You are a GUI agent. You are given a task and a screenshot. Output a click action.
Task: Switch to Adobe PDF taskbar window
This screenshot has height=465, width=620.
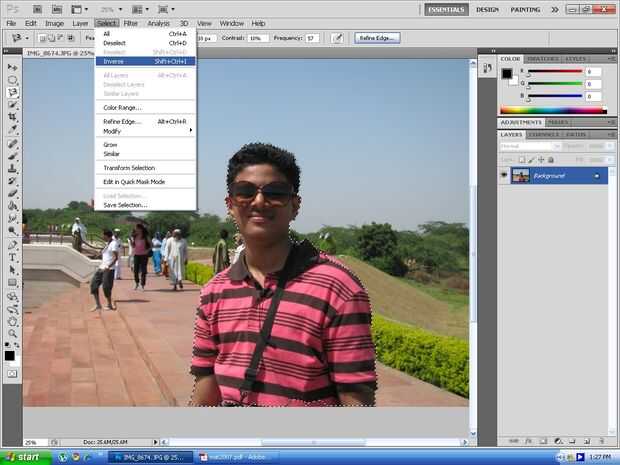coord(236,457)
